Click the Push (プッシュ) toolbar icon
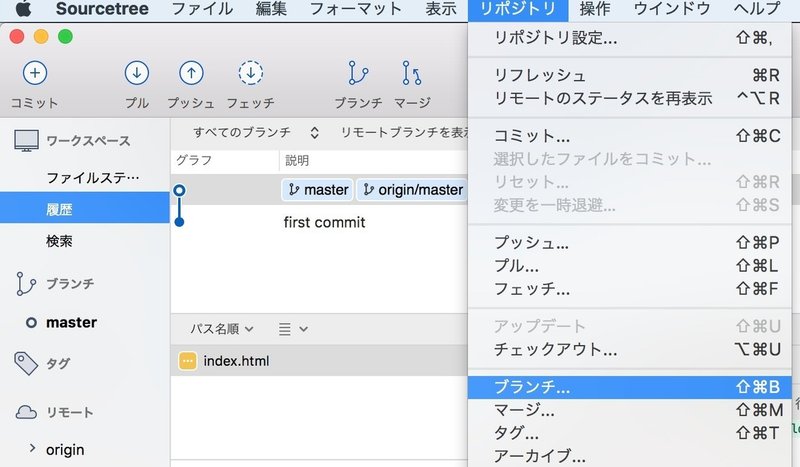The height and width of the screenshot is (467, 800). 191,73
